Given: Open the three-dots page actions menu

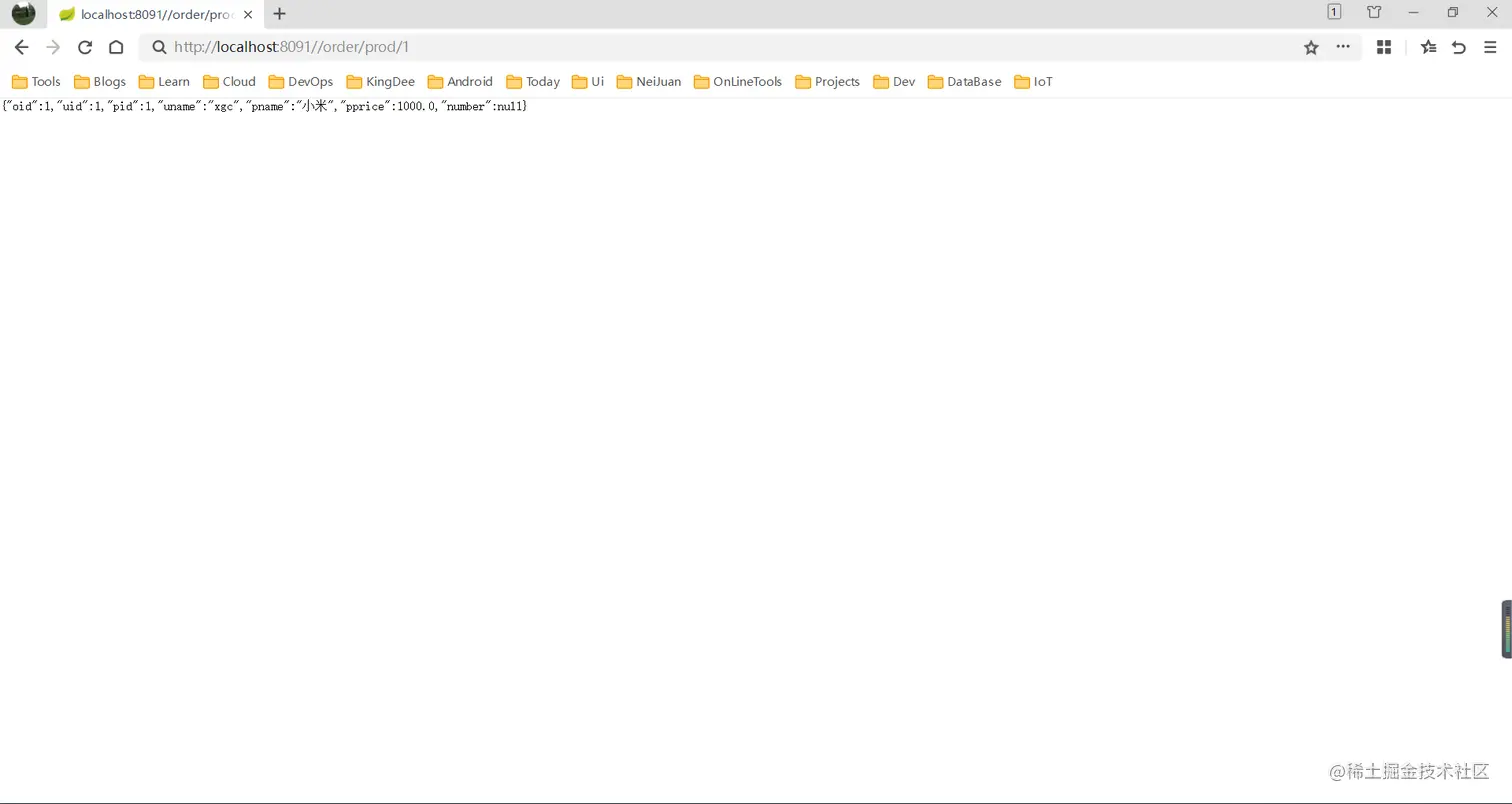Looking at the screenshot, I should (1343, 47).
